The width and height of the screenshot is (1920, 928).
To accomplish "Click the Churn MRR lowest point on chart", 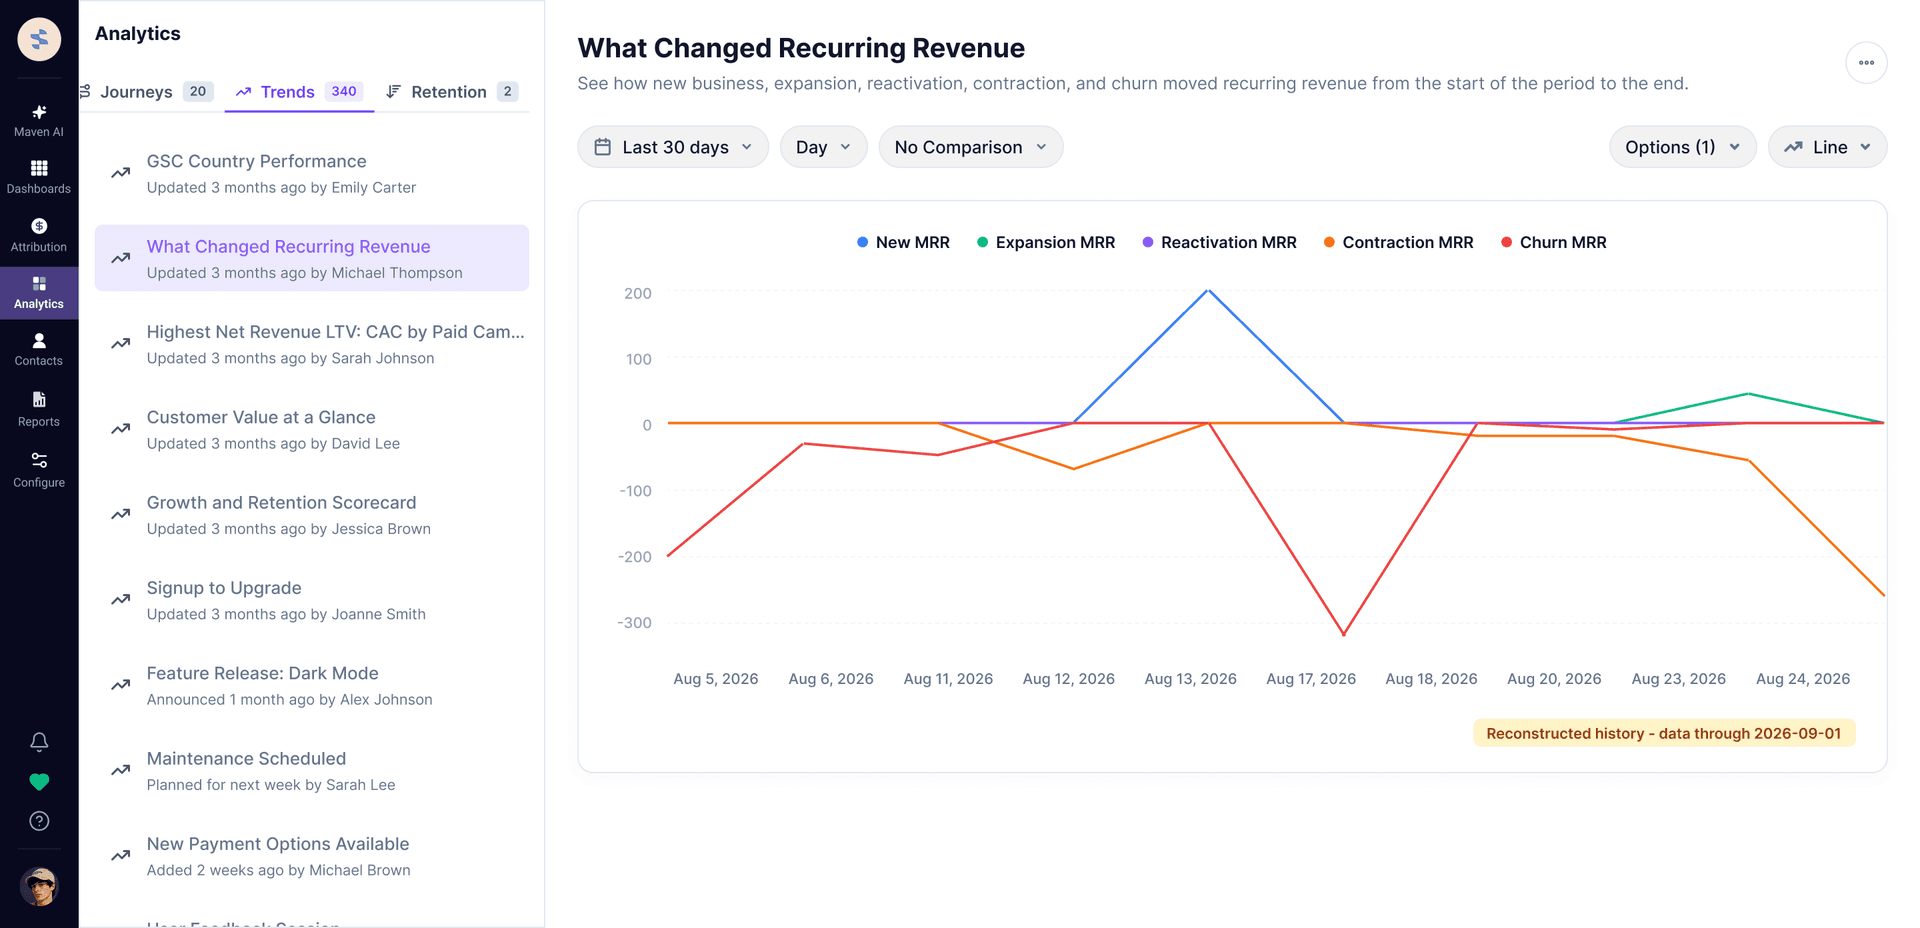I will 1344,634.
